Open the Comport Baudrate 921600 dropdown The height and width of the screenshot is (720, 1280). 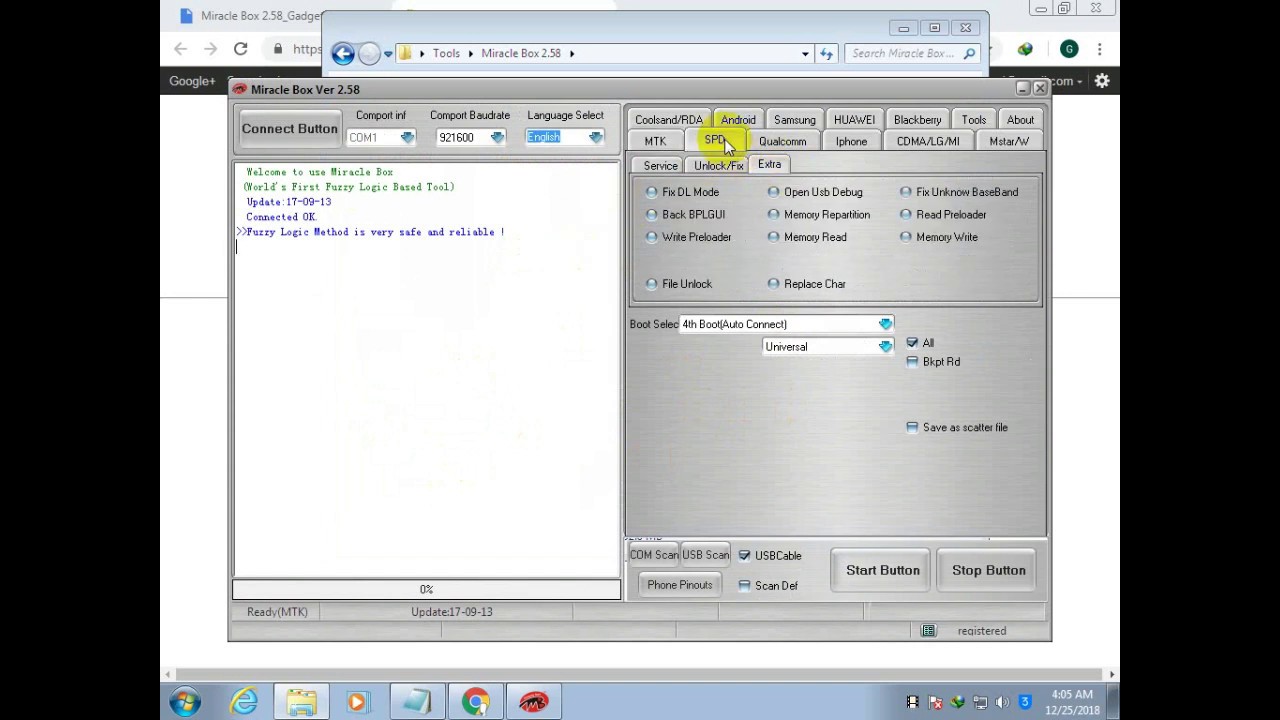(498, 138)
